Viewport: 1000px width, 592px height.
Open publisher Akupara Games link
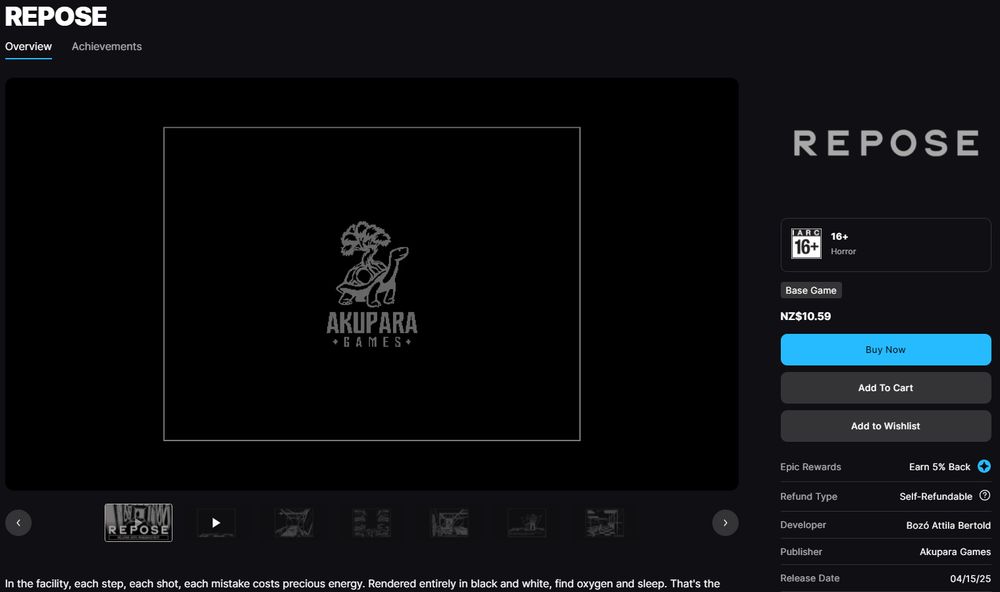[955, 552]
